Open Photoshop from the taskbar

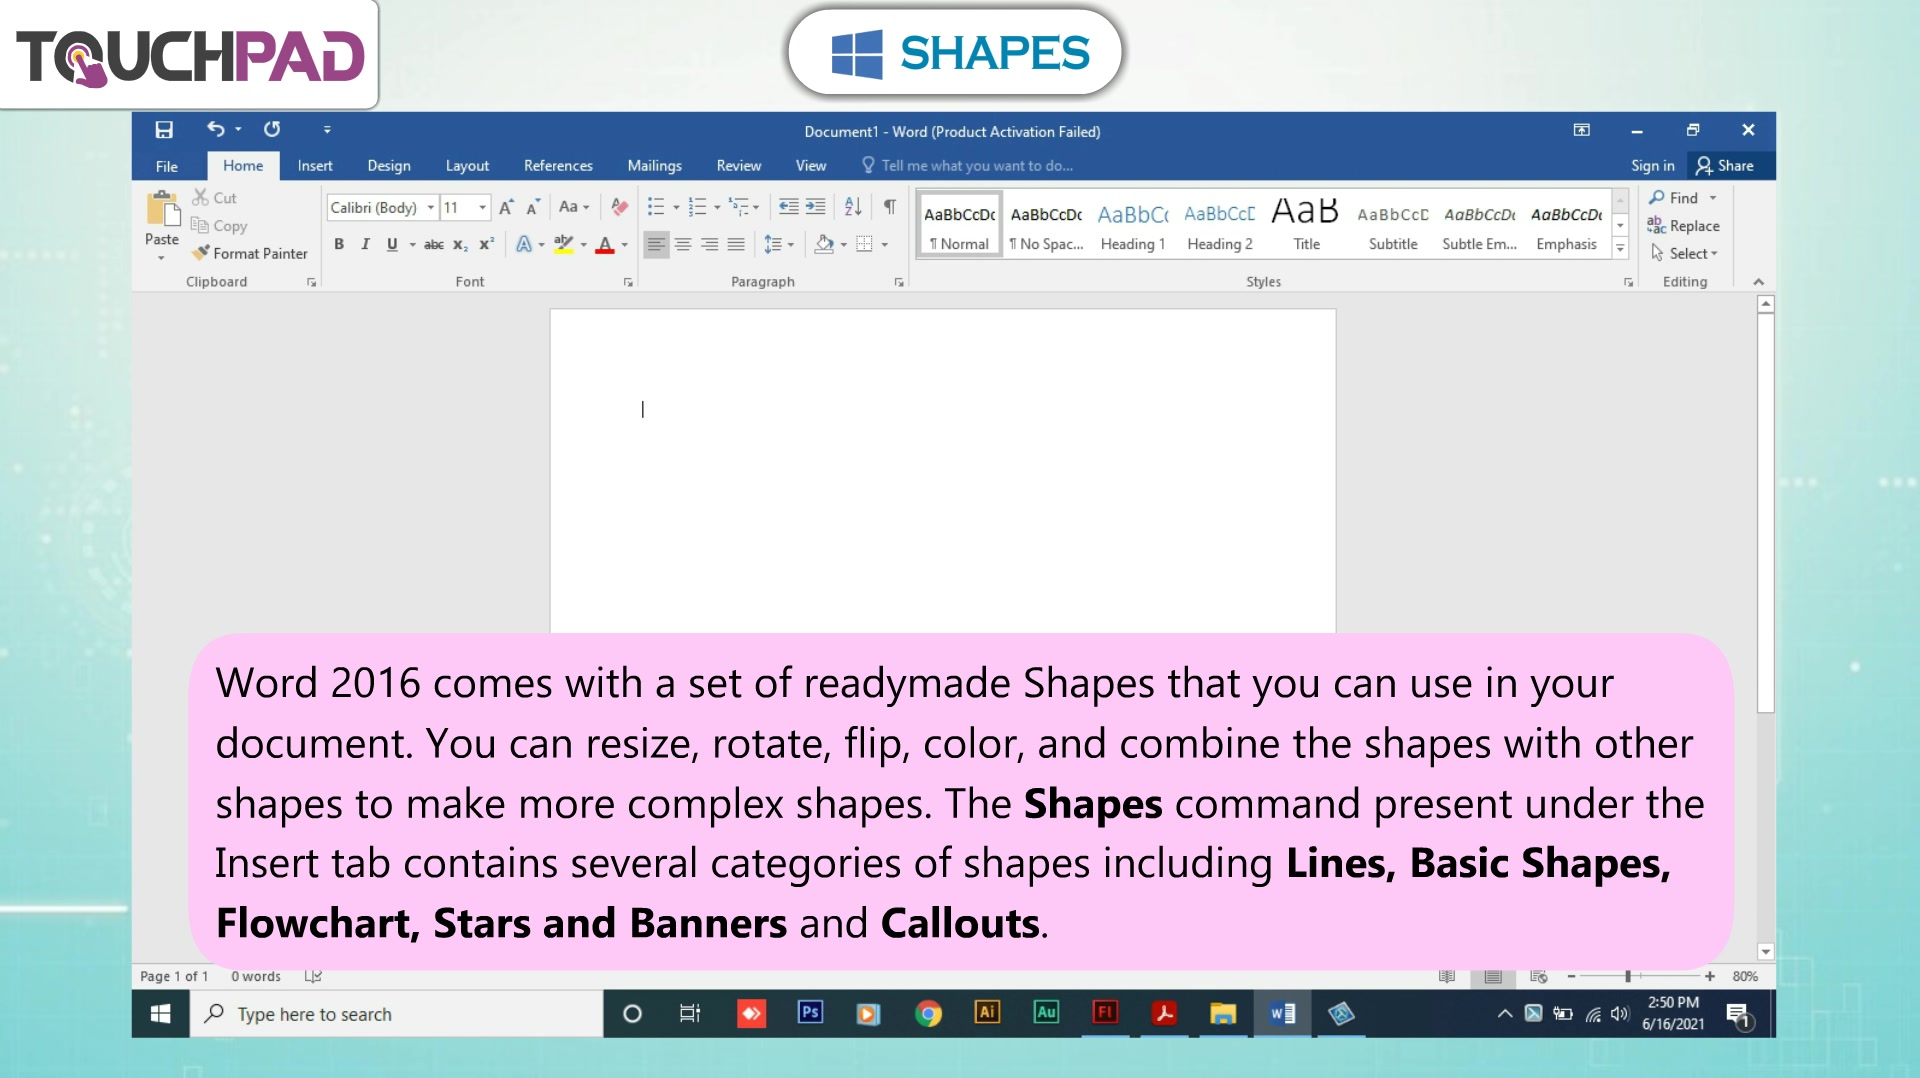coord(810,1013)
